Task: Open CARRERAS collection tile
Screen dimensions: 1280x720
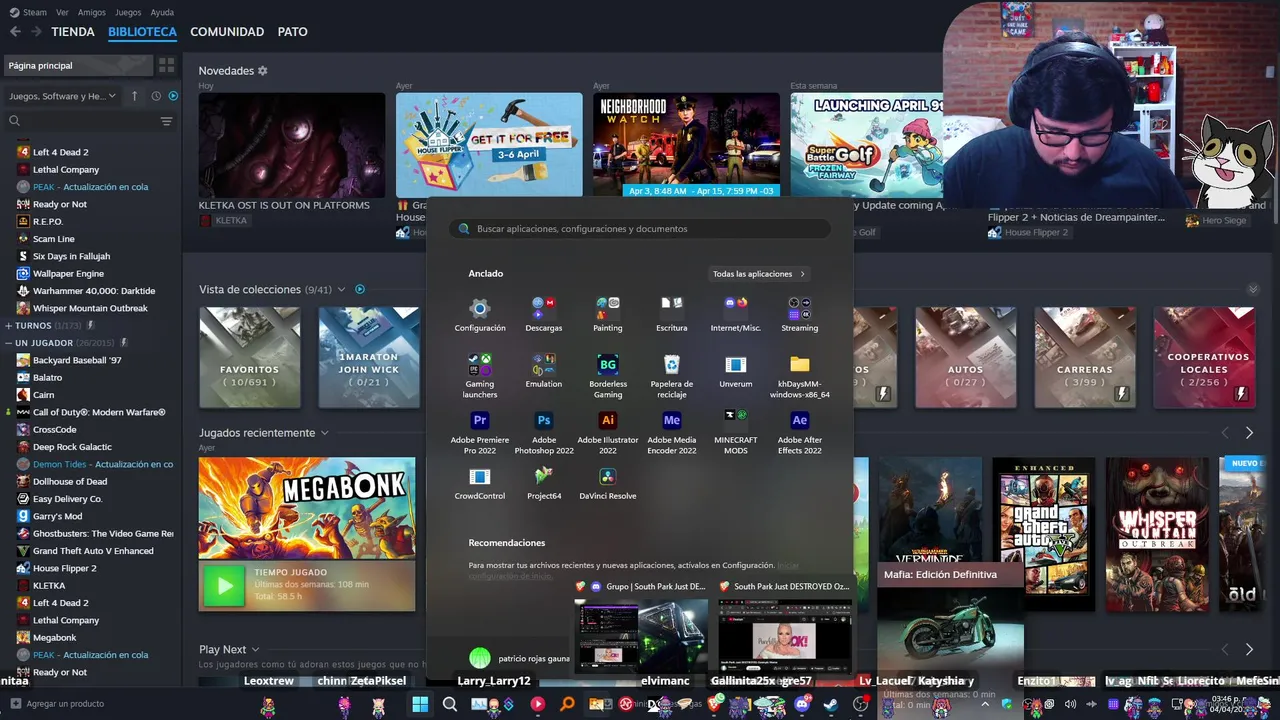Action: tap(1084, 357)
